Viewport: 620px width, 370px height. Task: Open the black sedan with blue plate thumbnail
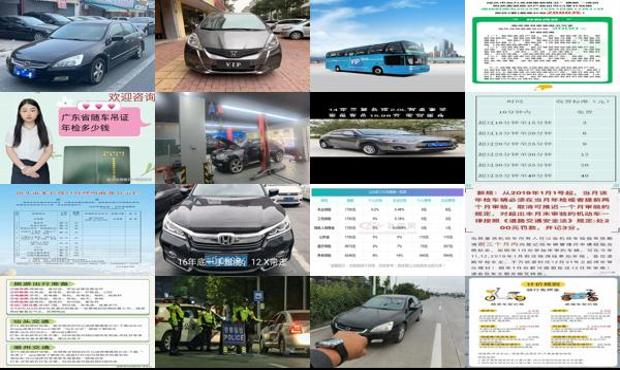77,45
